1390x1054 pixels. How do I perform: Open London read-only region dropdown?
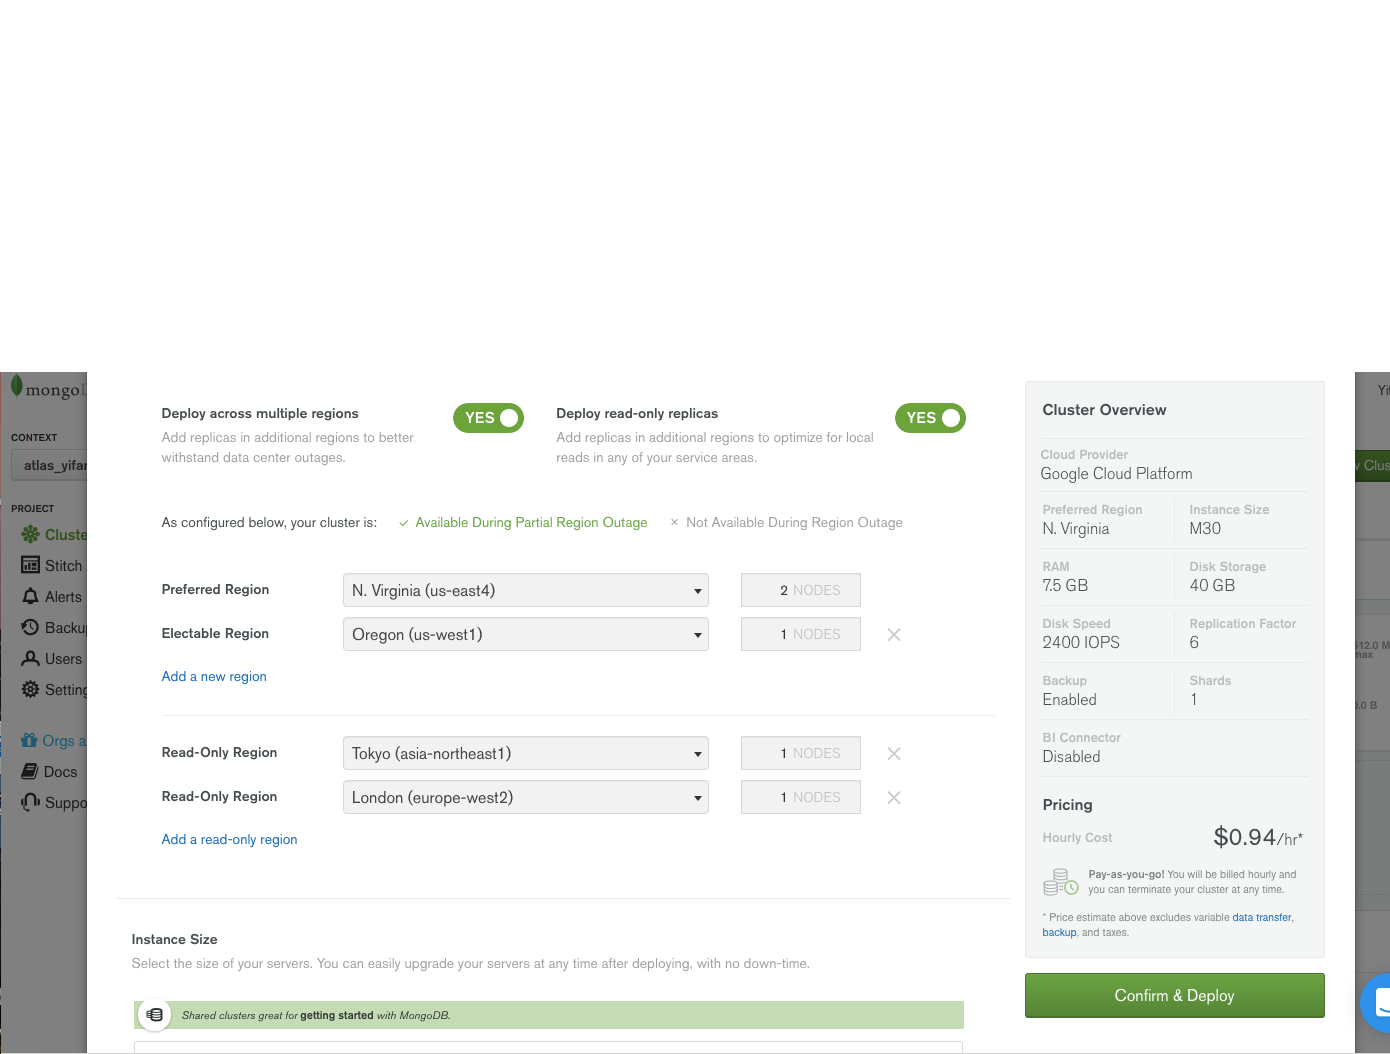(526, 797)
